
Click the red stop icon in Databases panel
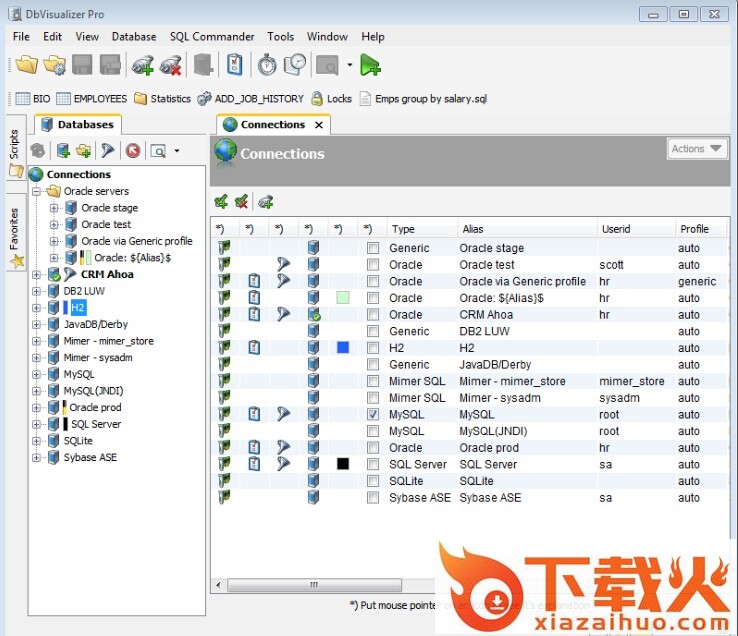tap(133, 151)
